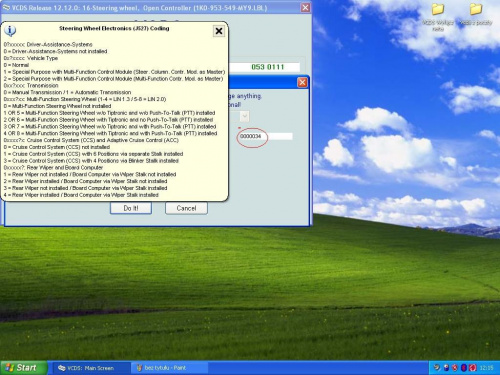Screen dimensions: 500x375
Task: Click the coding input field showing 0000034
Action: tap(266, 136)
